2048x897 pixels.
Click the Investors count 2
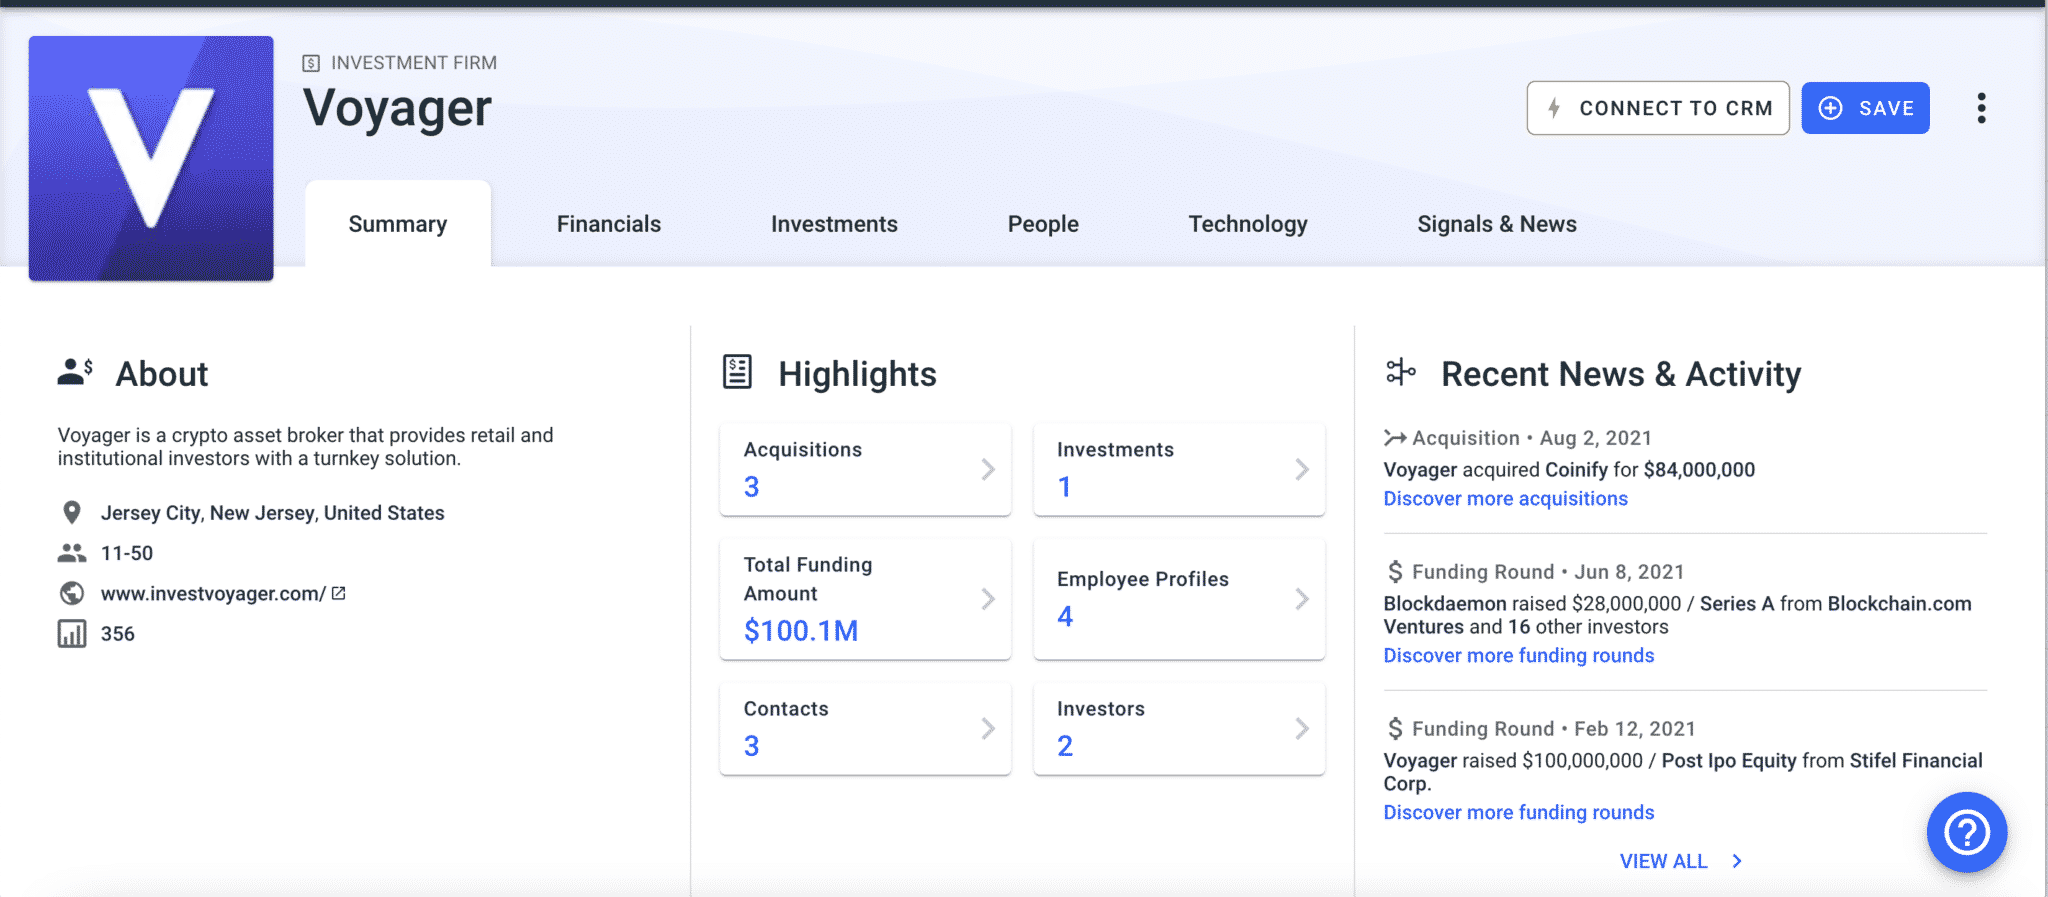(x=1065, y=746)
